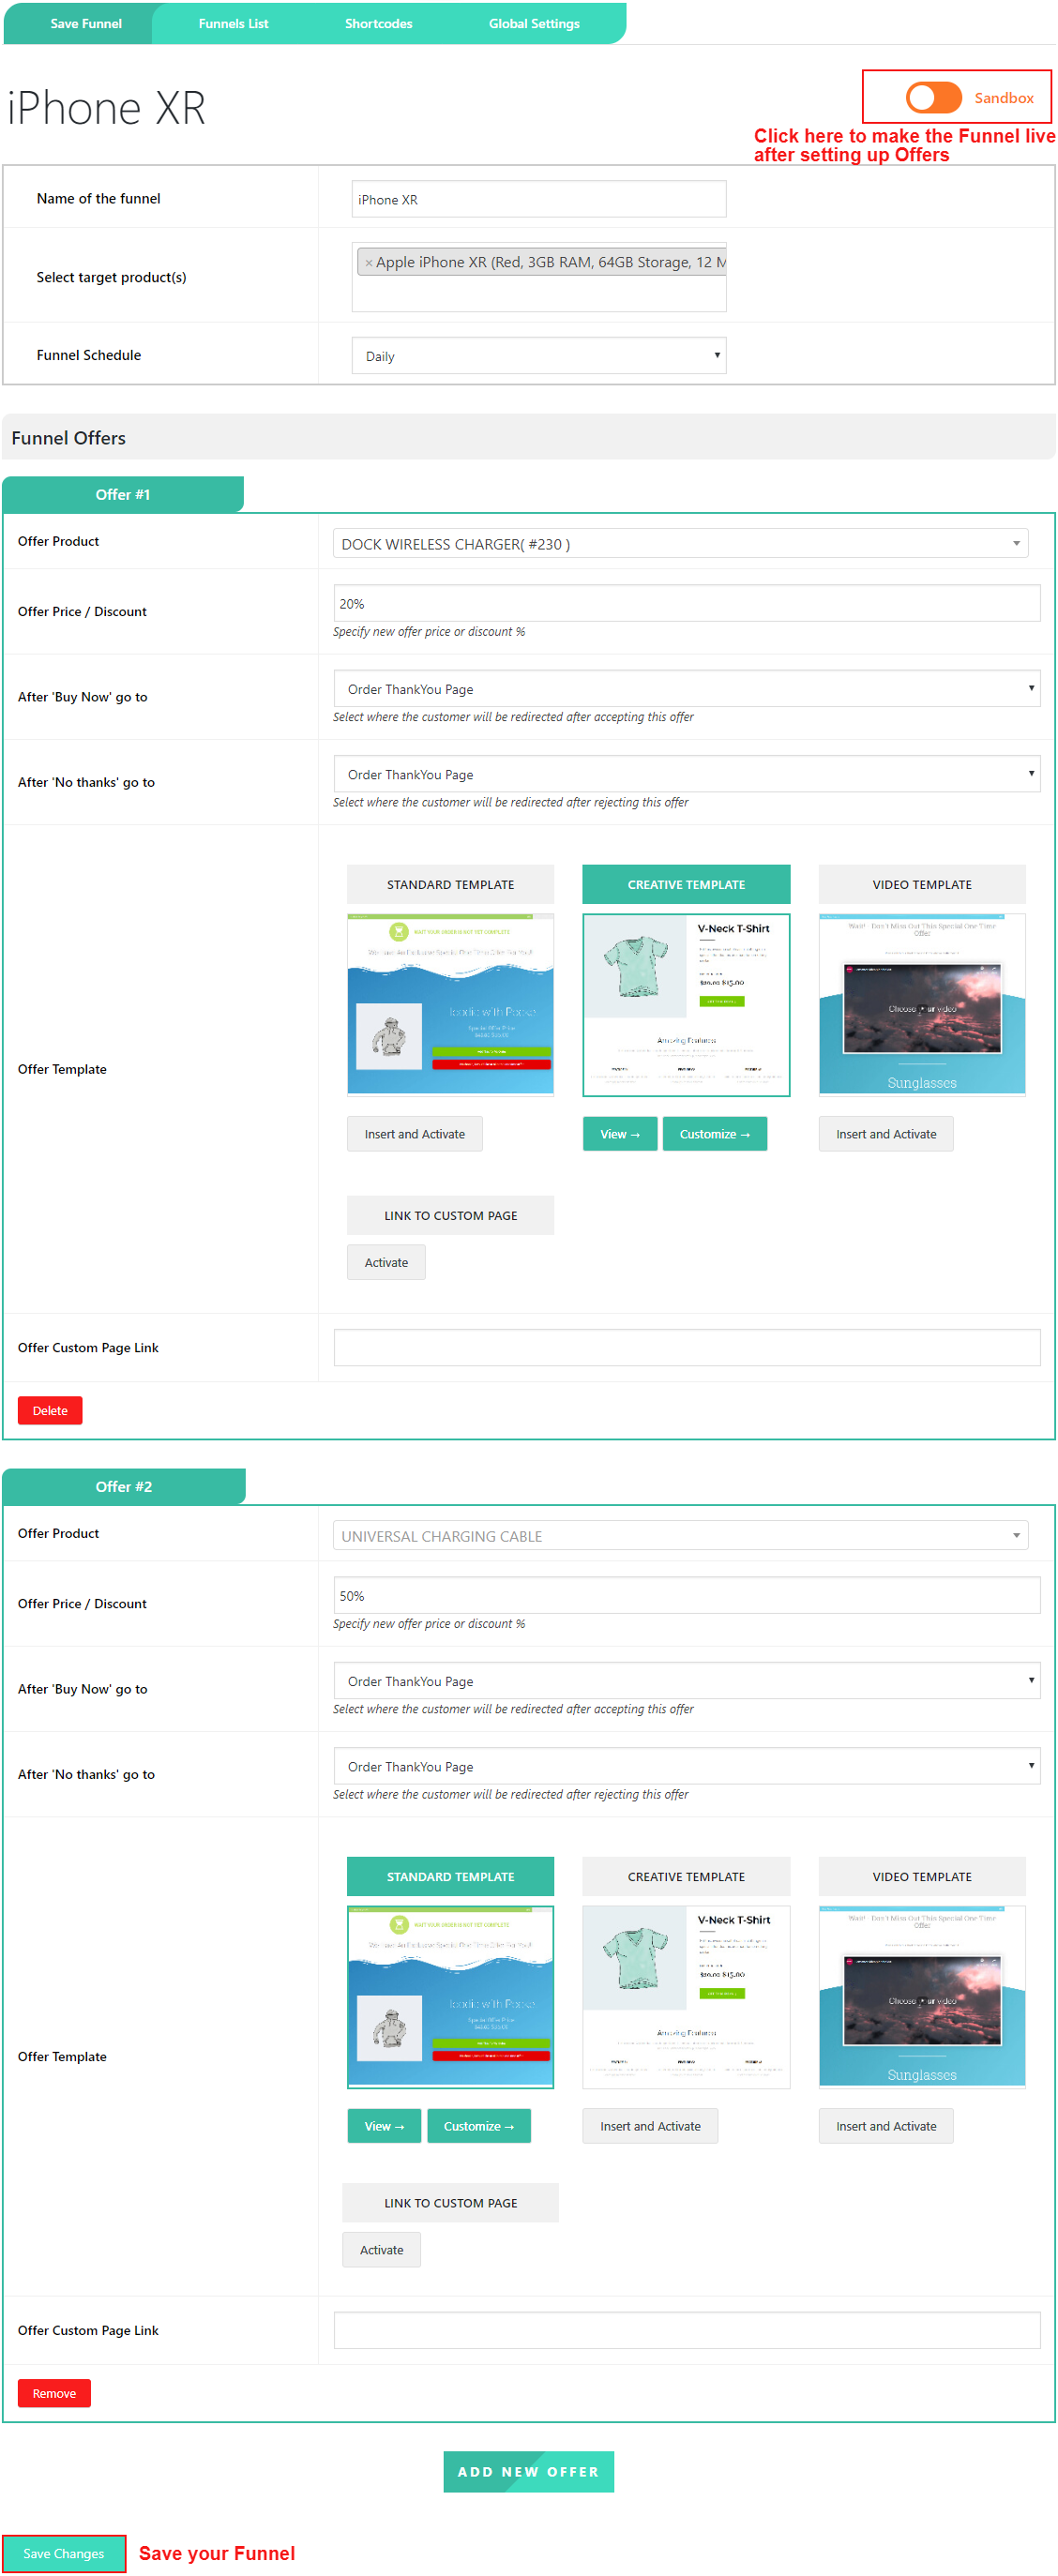1058x2576 pixels.
Task: Click Offer #1 Link To Custom Page header
Action: point(450,1215)
